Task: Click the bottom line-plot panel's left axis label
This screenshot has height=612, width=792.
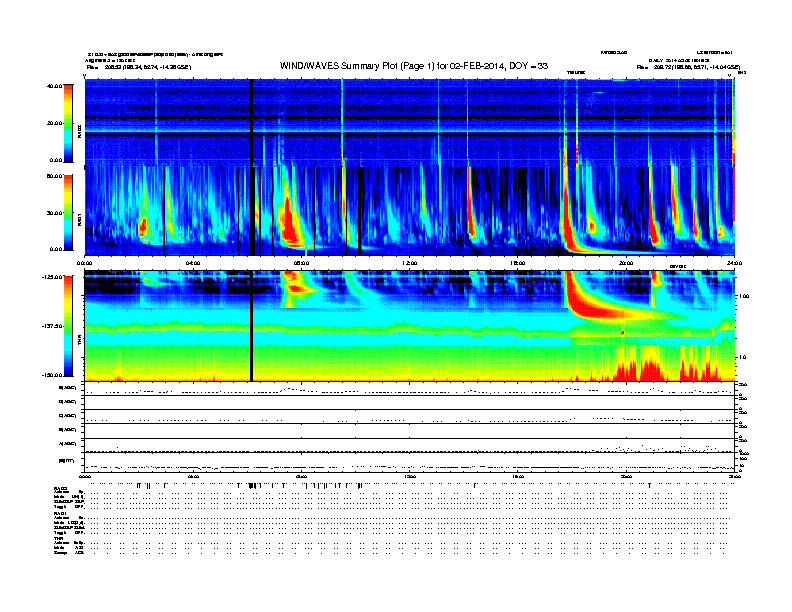Action: click(x=67, y=461)
